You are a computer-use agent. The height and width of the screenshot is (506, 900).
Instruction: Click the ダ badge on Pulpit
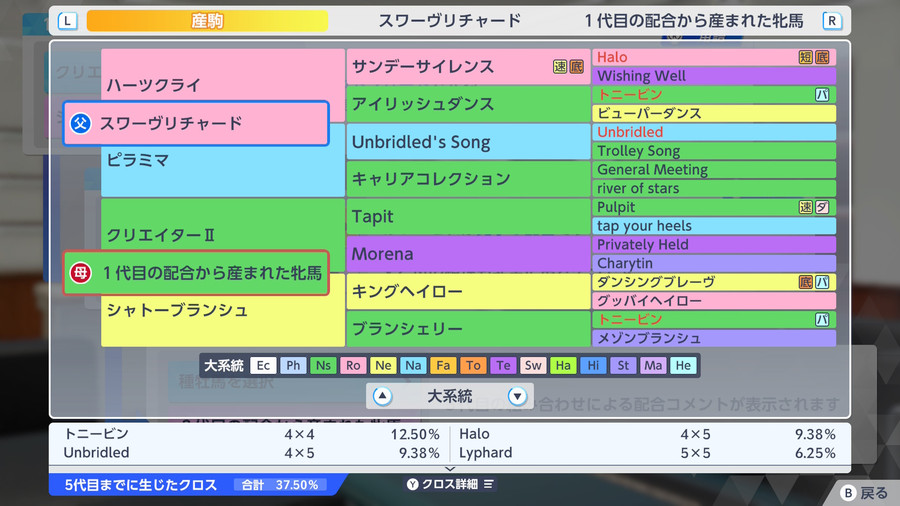[x=822, y=207]
